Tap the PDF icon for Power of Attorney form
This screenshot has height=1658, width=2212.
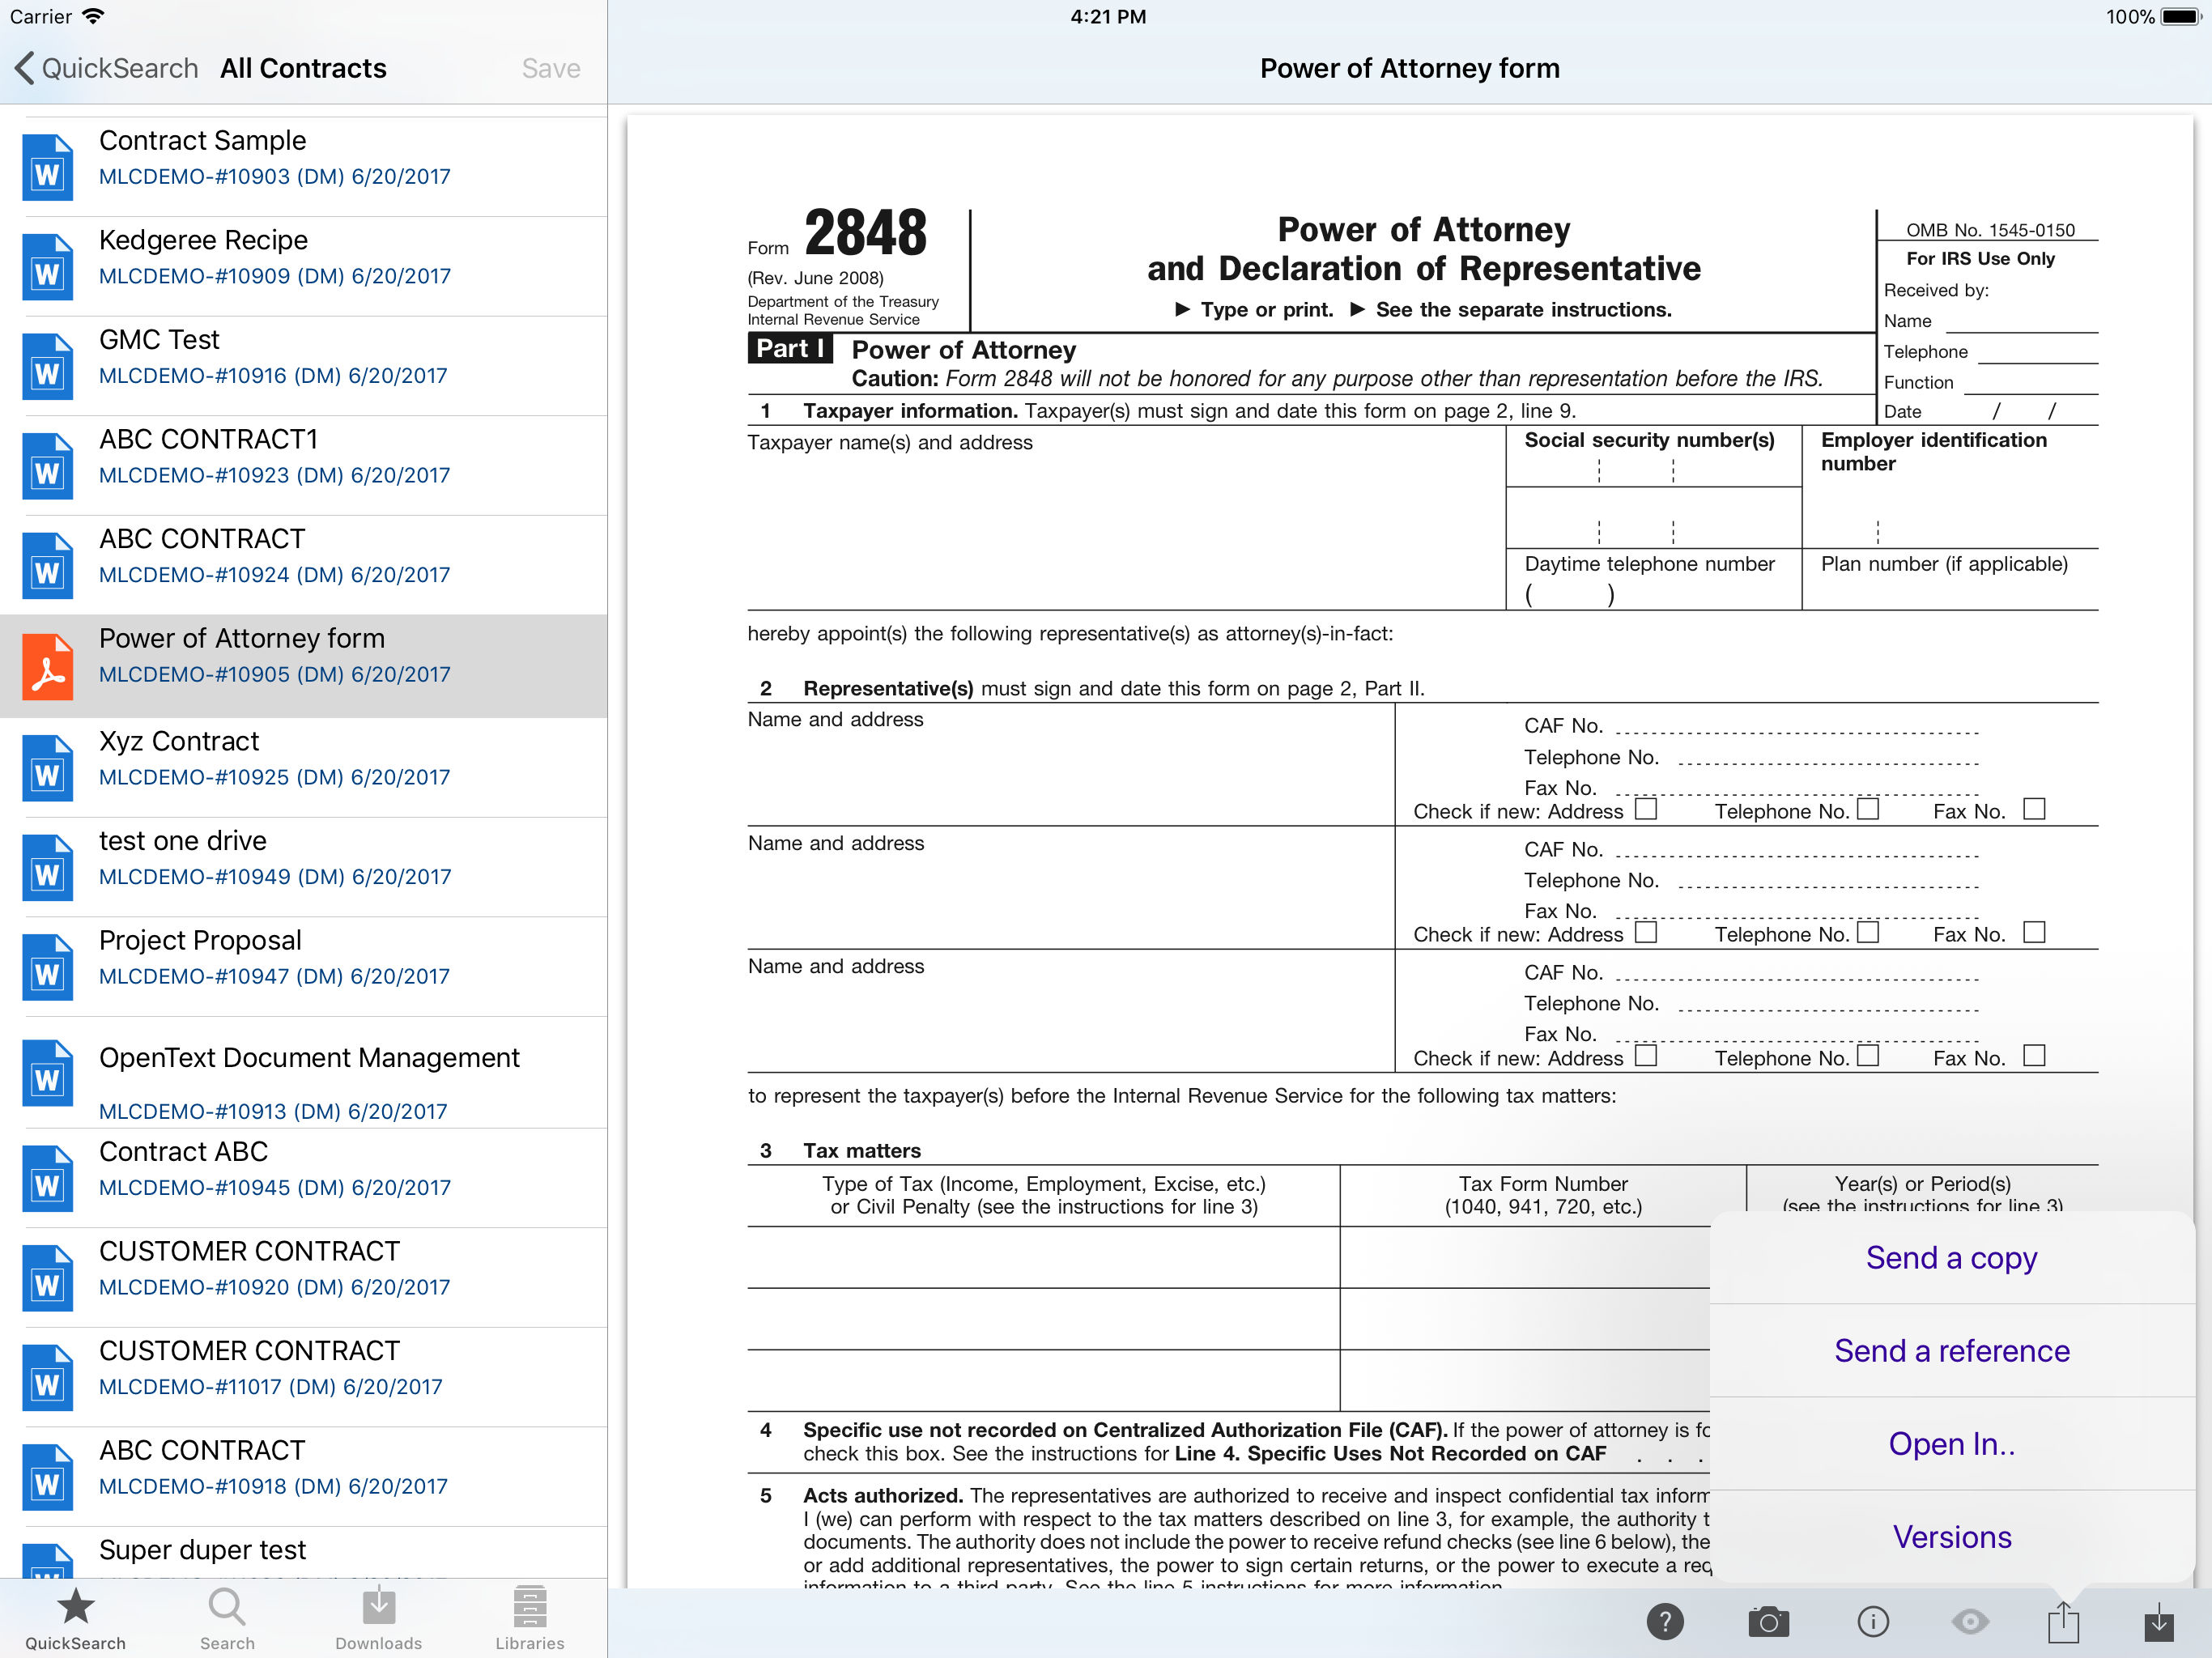click(47, 666)
